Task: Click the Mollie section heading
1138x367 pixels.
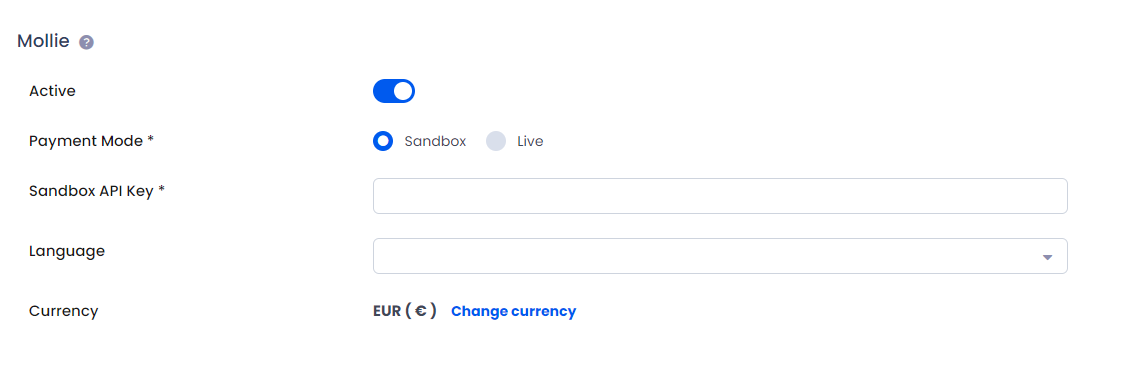Action: [x=44, y=41]
